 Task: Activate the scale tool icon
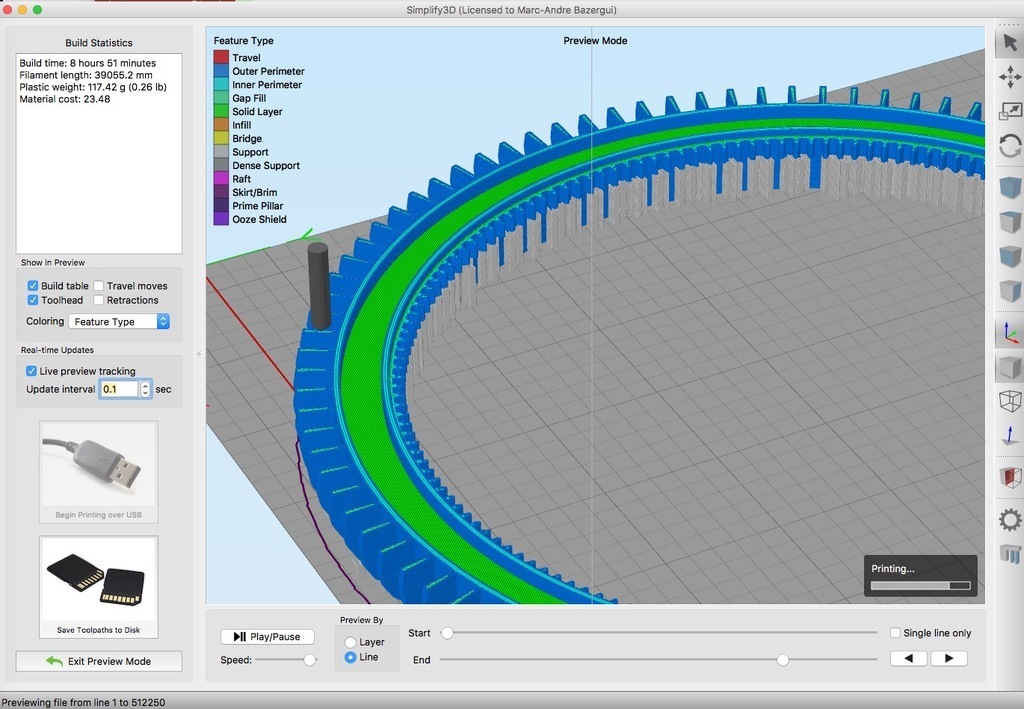(x=1010, y=112)
